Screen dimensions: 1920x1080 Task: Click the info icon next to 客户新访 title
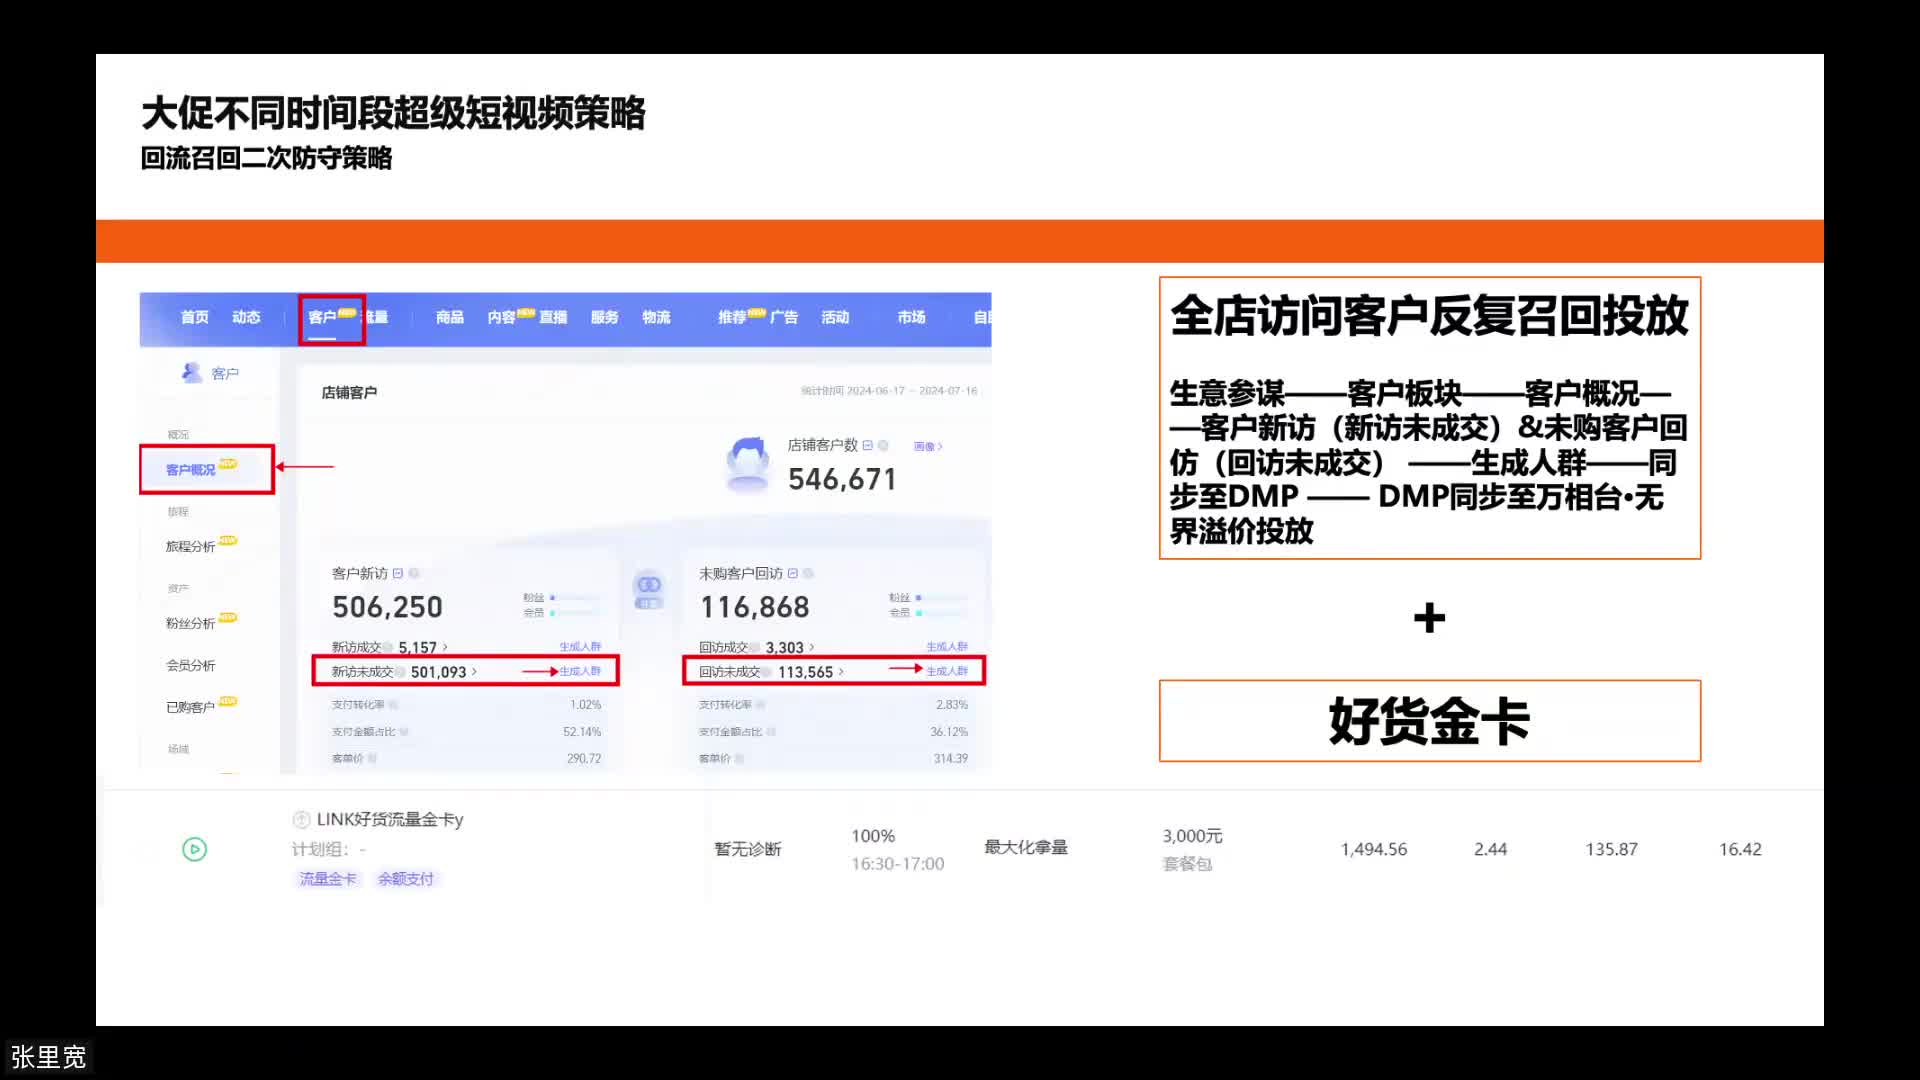pos(413,573)
